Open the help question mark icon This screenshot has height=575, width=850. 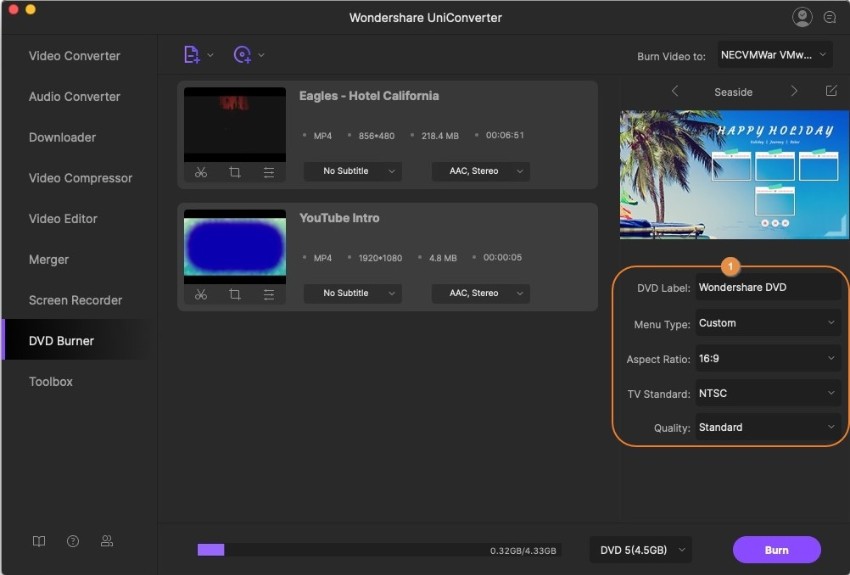coord(73,541)
